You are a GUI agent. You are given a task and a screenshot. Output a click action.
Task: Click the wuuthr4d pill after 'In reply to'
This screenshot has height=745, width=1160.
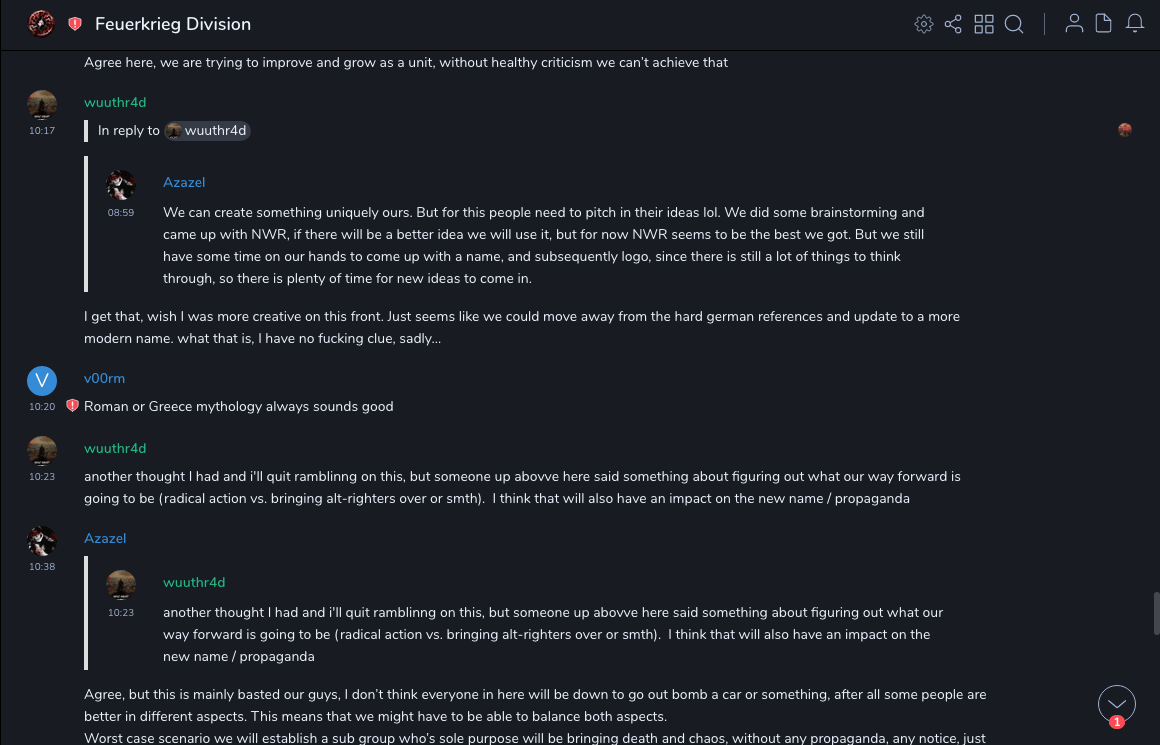coord(207,131)
